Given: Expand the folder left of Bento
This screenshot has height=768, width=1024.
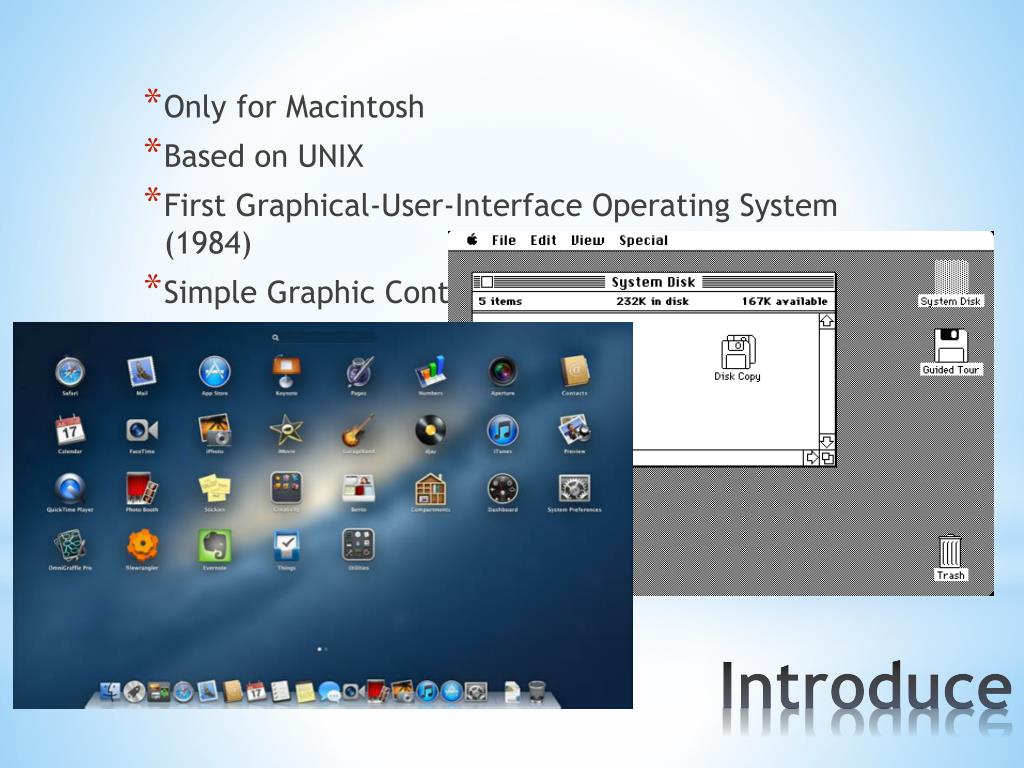Looking at the screenshot, I should 286,488.
